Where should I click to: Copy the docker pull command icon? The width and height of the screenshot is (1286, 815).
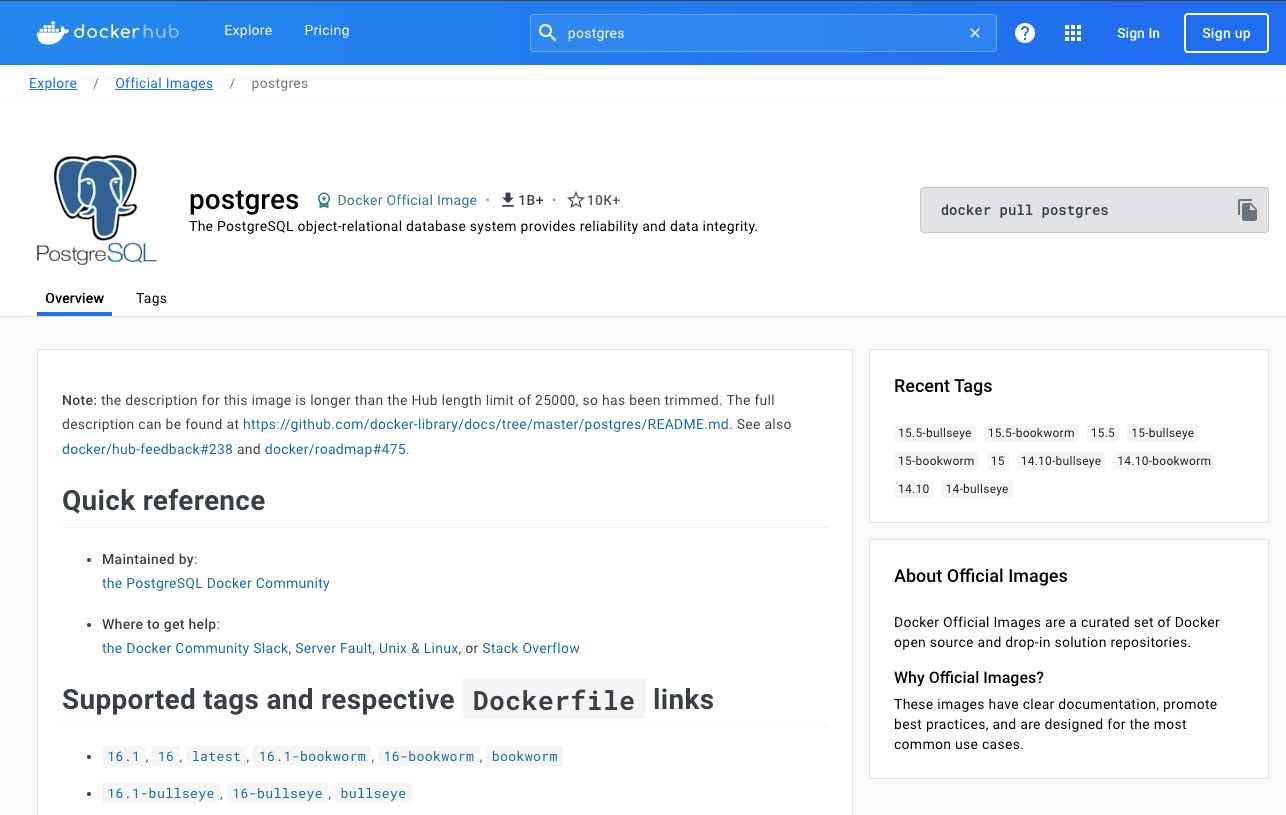pyautogui.click(x=1247, y=210)
